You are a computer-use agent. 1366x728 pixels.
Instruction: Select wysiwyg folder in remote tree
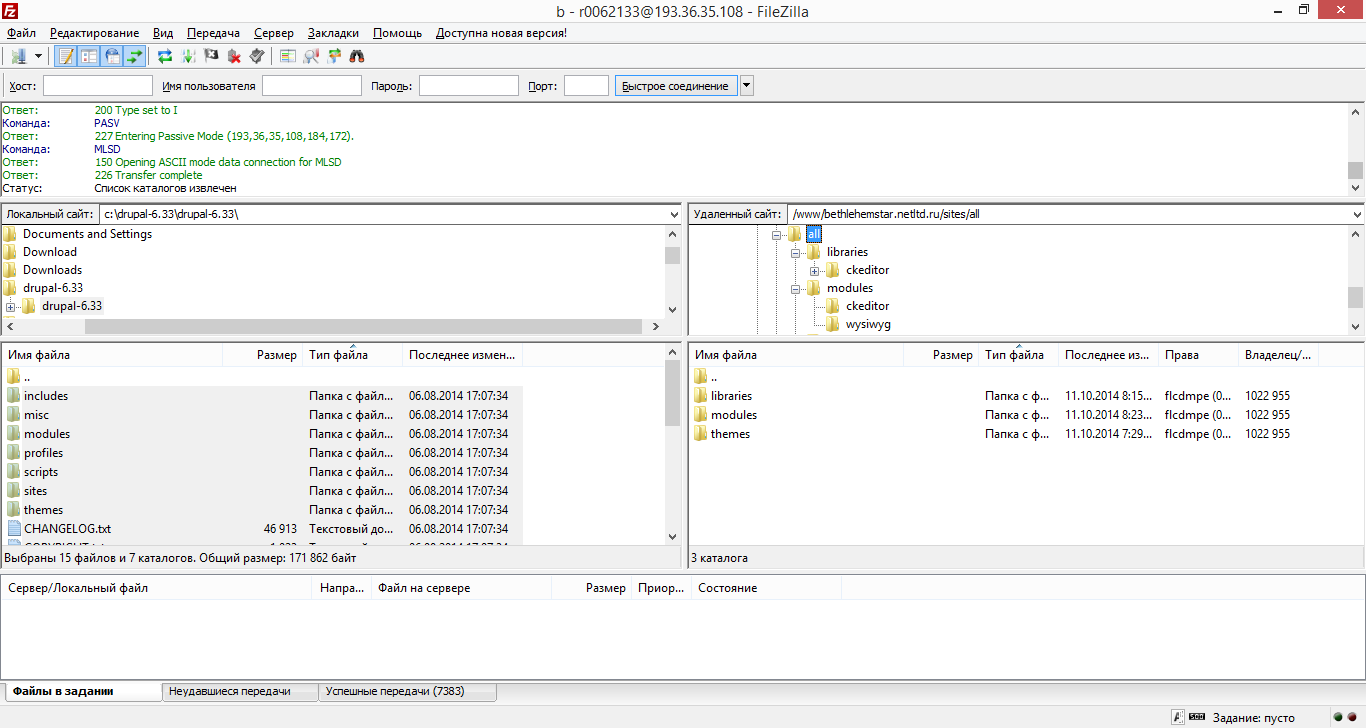[x=868, y=324]
